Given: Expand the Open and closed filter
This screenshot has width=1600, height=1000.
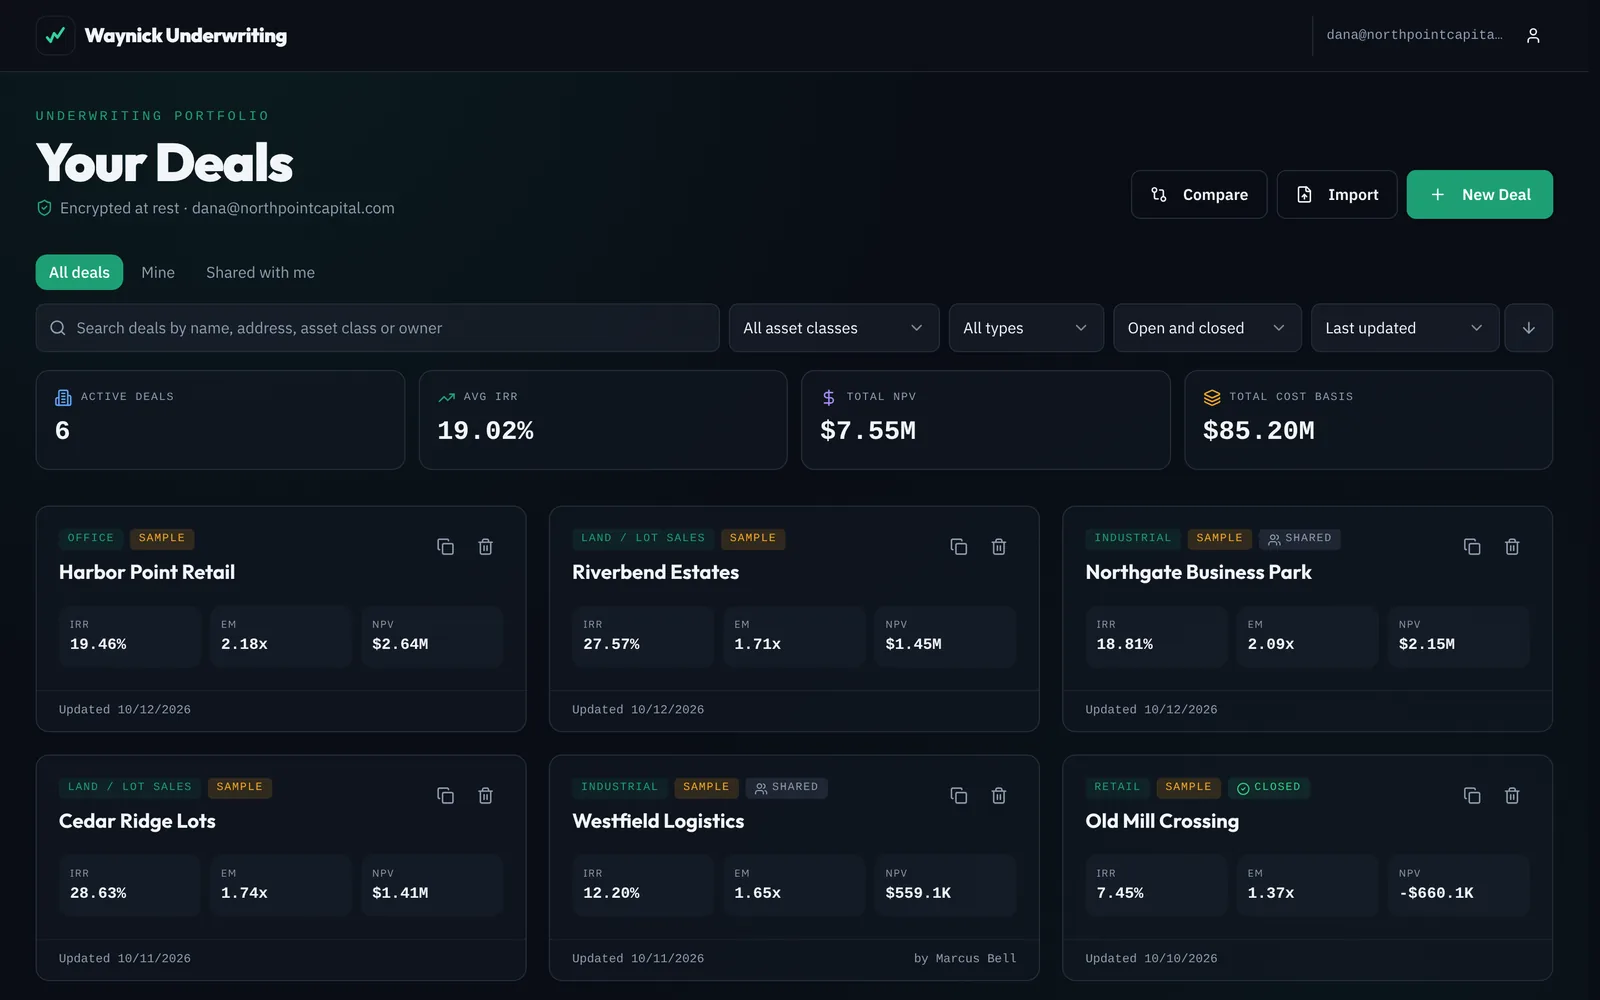Looking at the screenshot, I should 1207,328.
